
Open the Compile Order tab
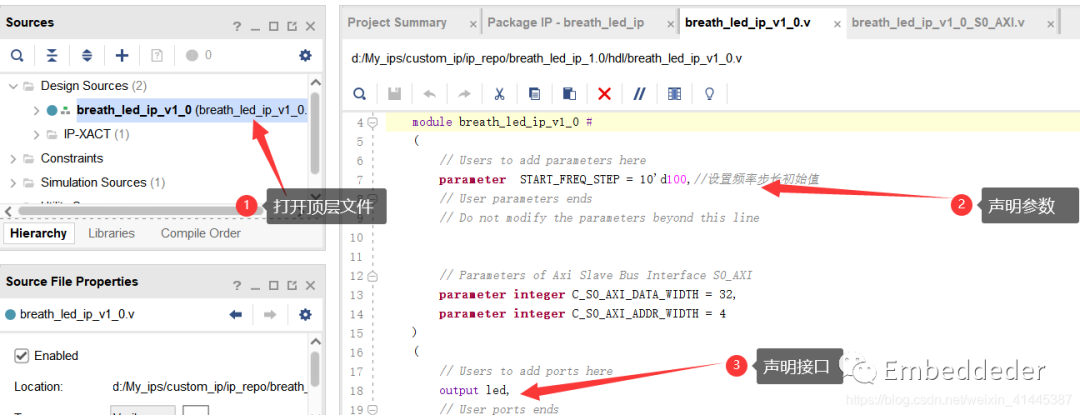[200, 233]
